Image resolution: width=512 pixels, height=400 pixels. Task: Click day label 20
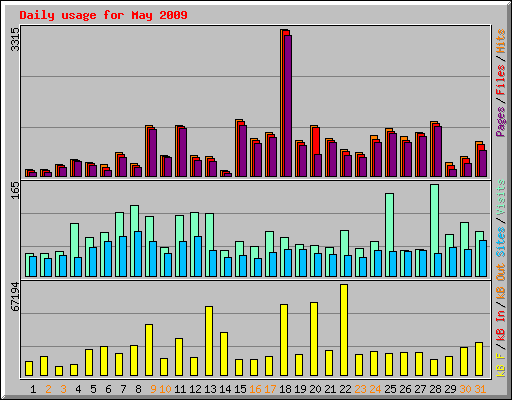[x=315, y=389]
